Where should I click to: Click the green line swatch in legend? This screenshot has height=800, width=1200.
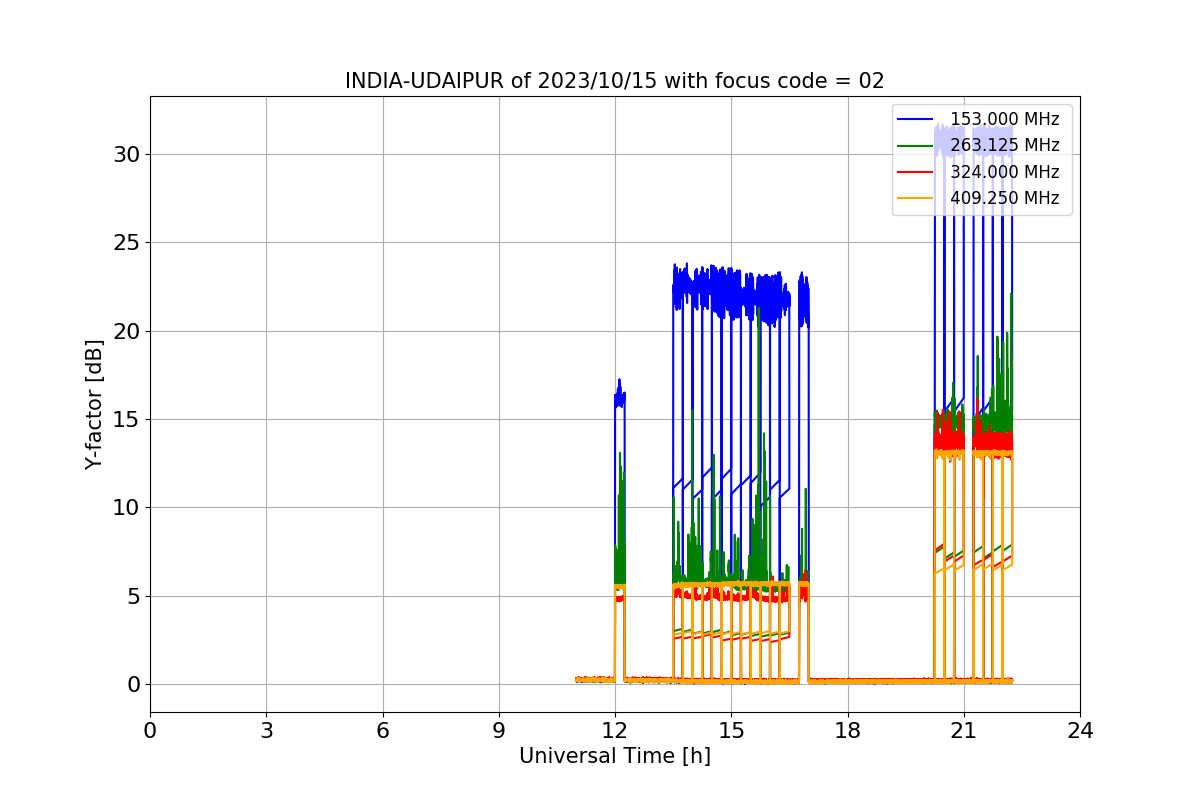pos(915,146)
